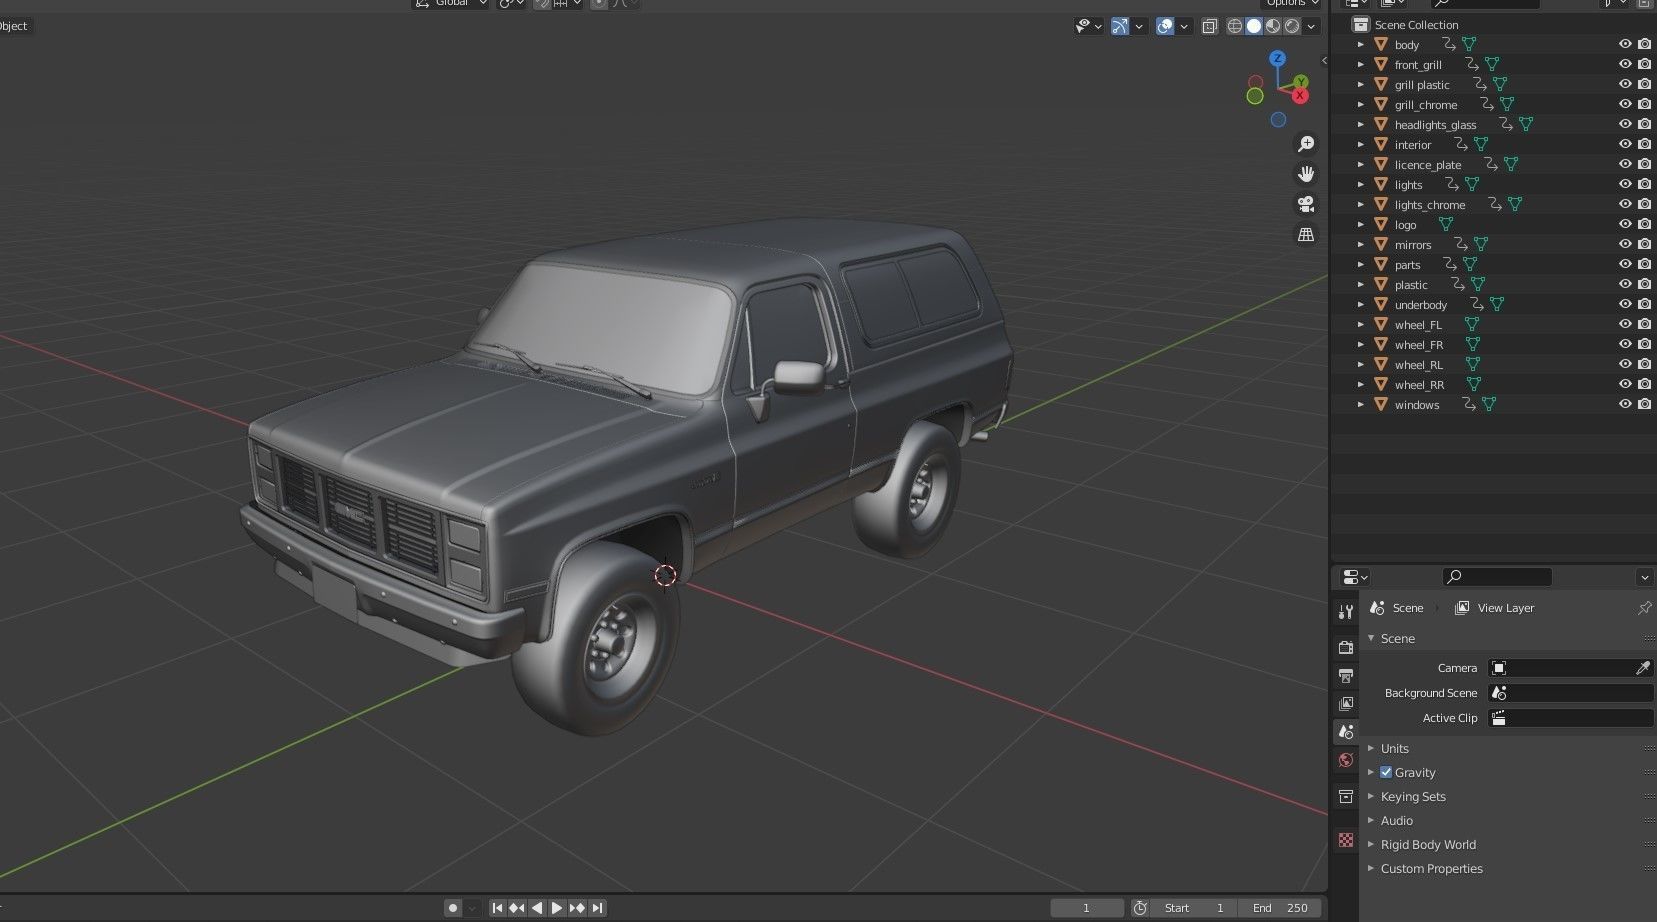Image resolution: width=1657 pixels, height=922 pixels.
Task: Play the animation forward
Action: click(557, 908)
